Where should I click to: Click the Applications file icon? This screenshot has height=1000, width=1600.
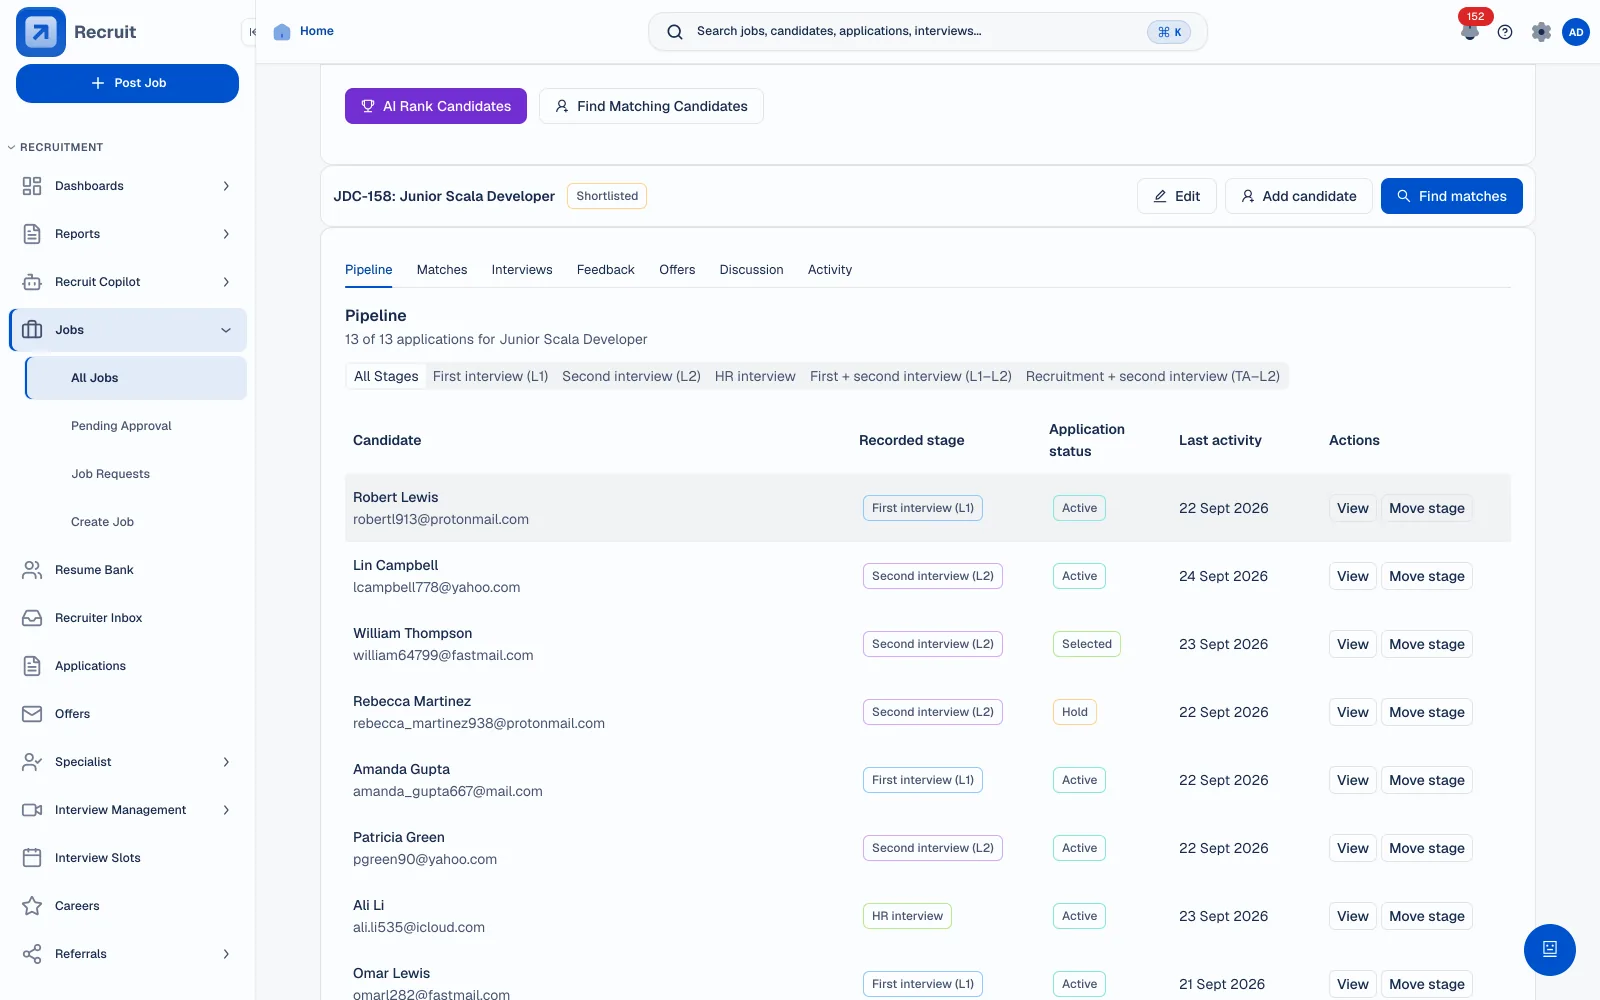32,666
